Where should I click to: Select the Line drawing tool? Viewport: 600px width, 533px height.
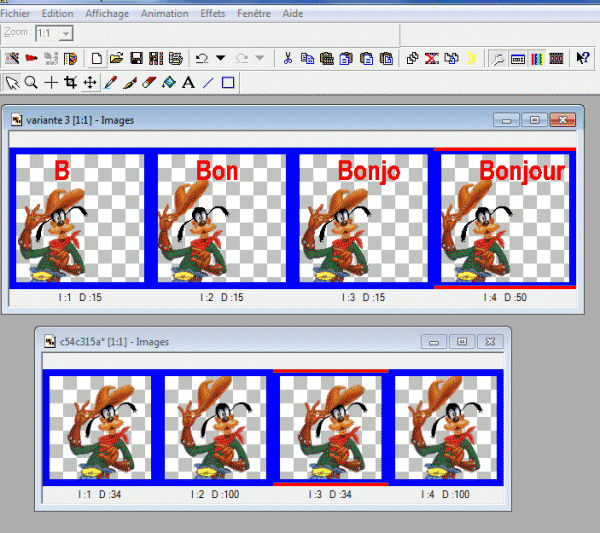coord(208,83)
